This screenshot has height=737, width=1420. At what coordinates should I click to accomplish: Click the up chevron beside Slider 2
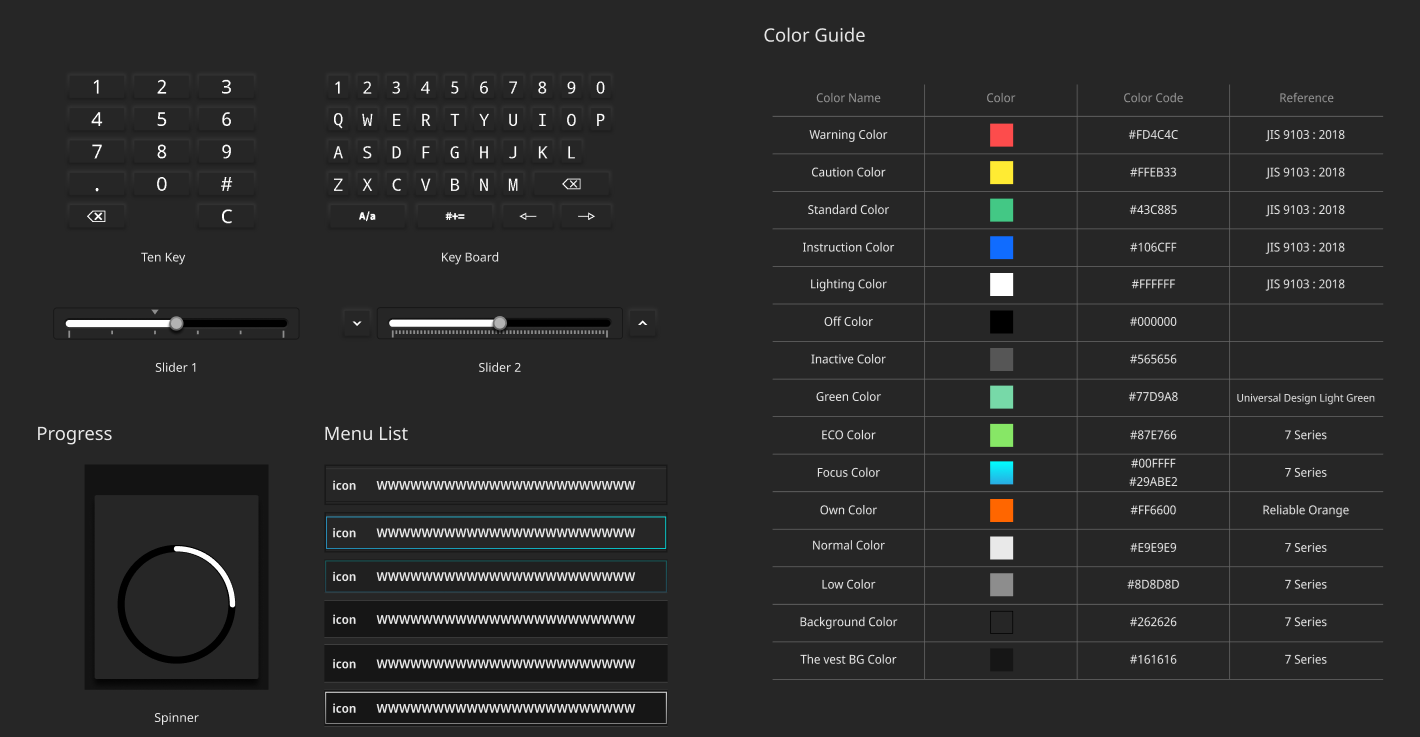pos(642,323)
